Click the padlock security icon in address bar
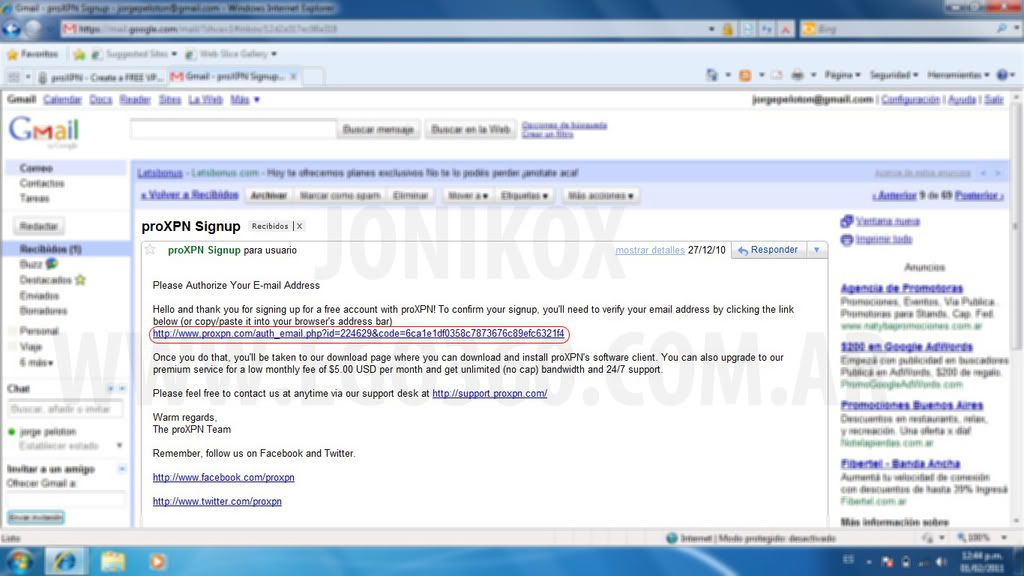This screenshot has width=1024, height=576. tap(727, 29)
